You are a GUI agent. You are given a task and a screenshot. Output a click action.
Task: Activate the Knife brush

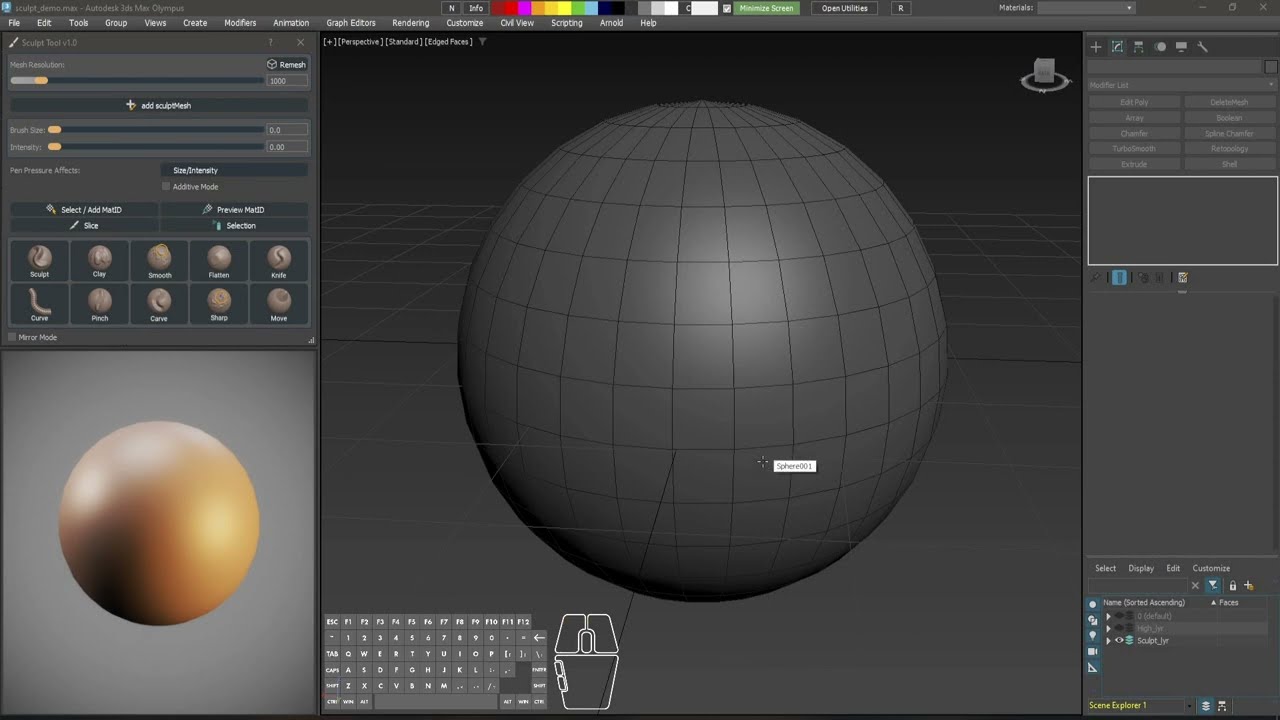point(279,261)
